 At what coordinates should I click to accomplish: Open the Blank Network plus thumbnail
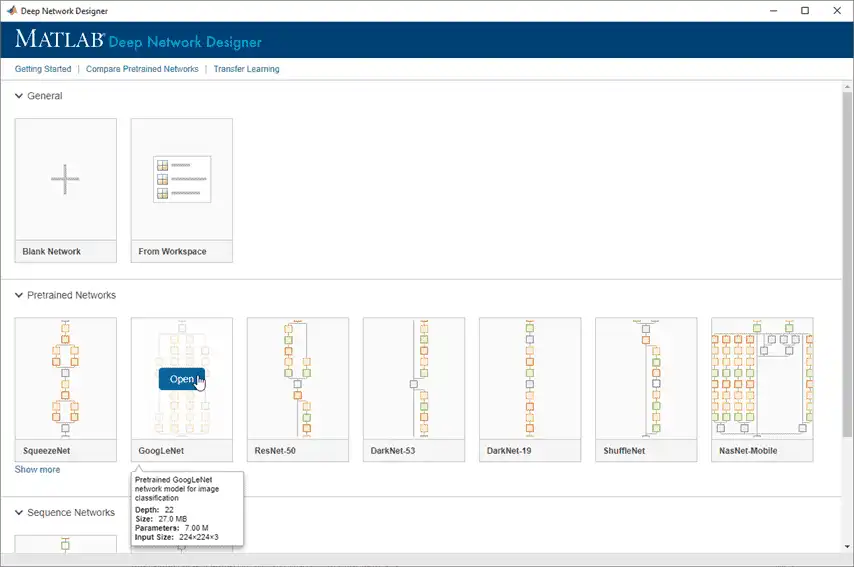click(x=65, y=179)
